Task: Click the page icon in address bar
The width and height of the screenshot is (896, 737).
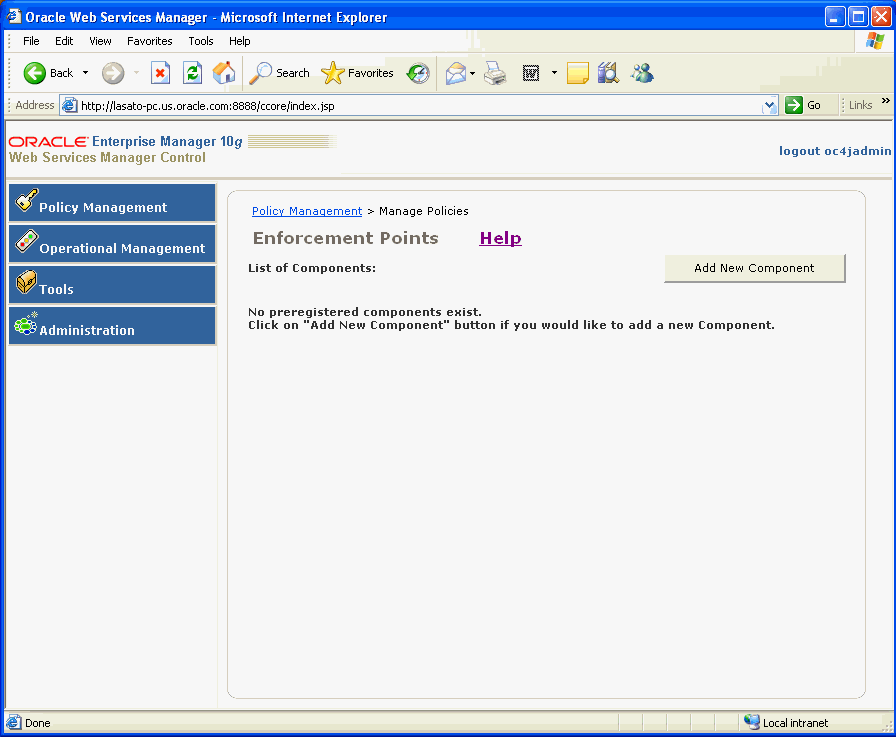Action: [x=70, y=106]
